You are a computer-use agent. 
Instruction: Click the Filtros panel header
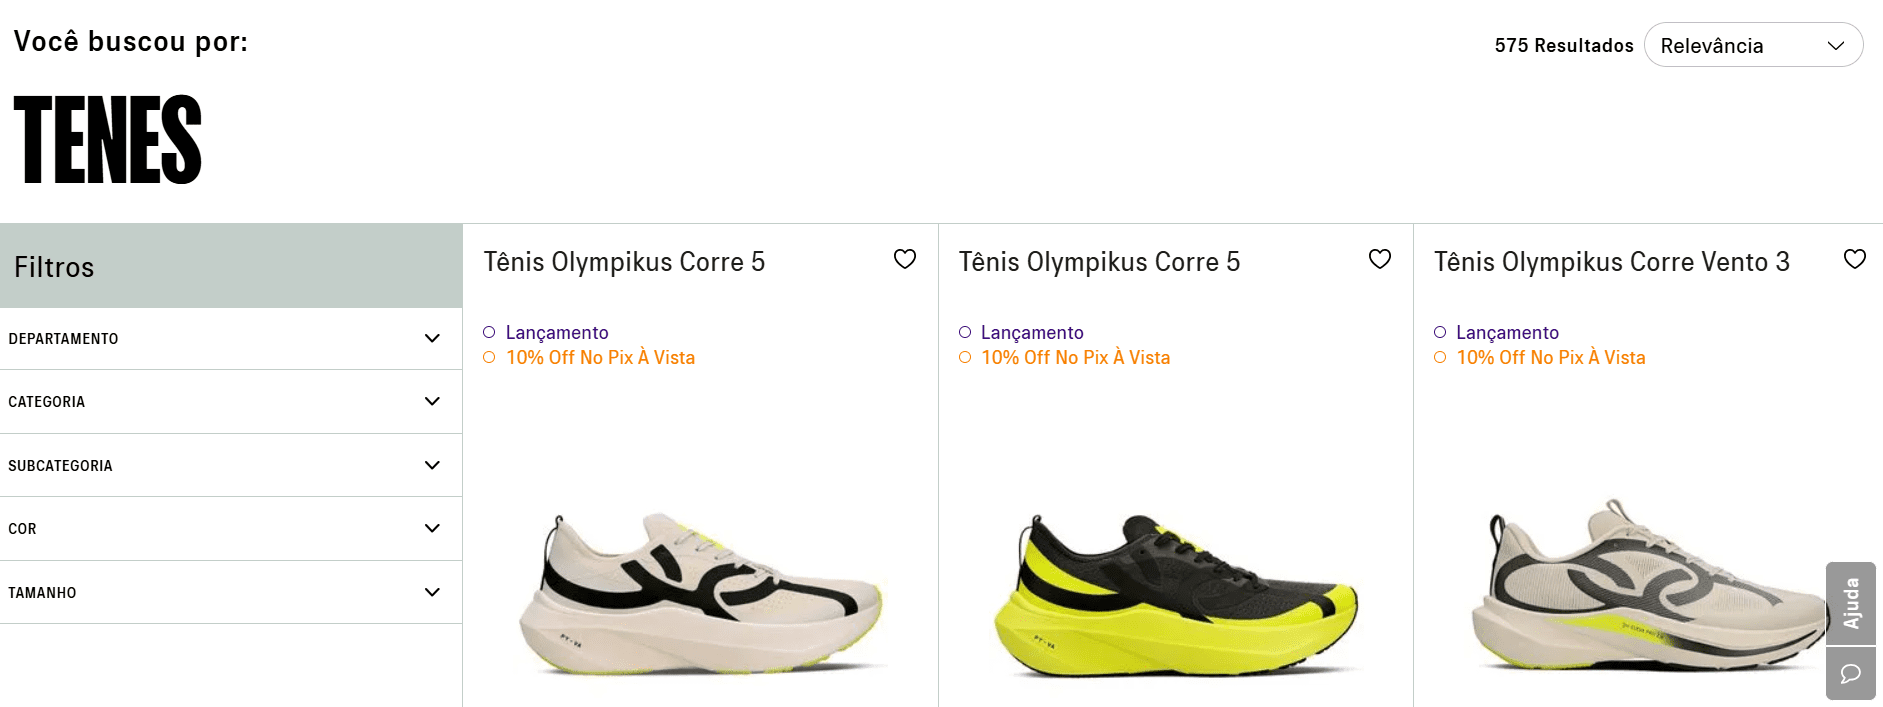[231, 267]
